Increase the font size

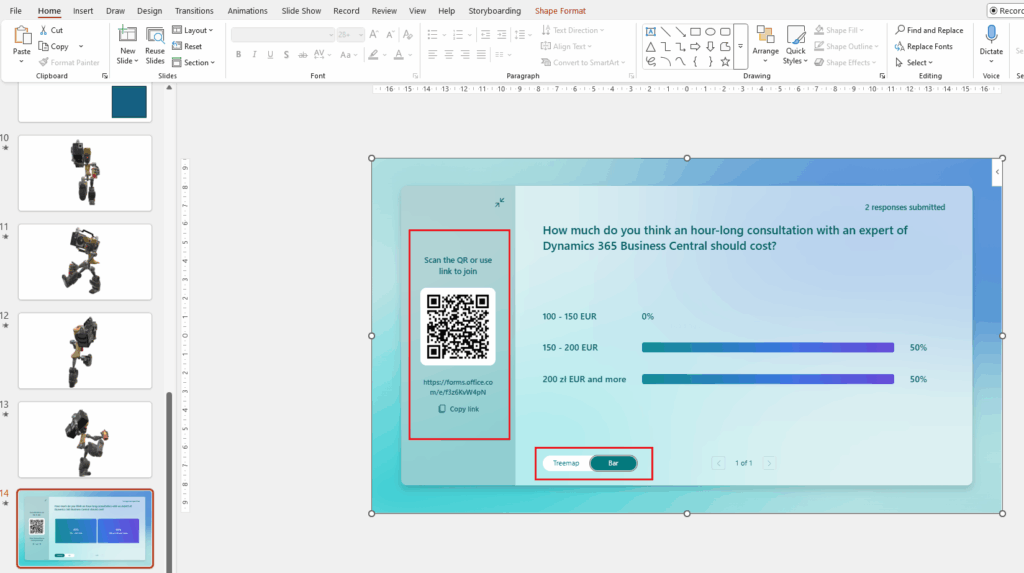374,35
